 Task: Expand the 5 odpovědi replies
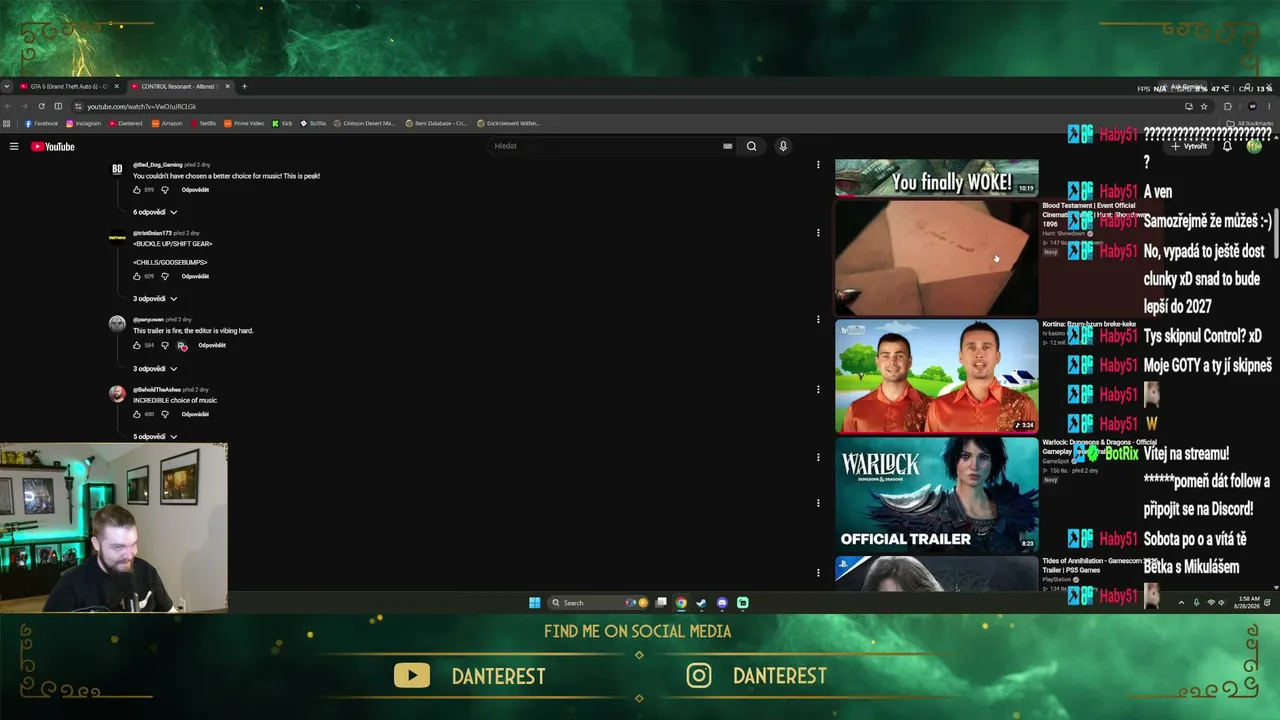click(x=155, y=437)
